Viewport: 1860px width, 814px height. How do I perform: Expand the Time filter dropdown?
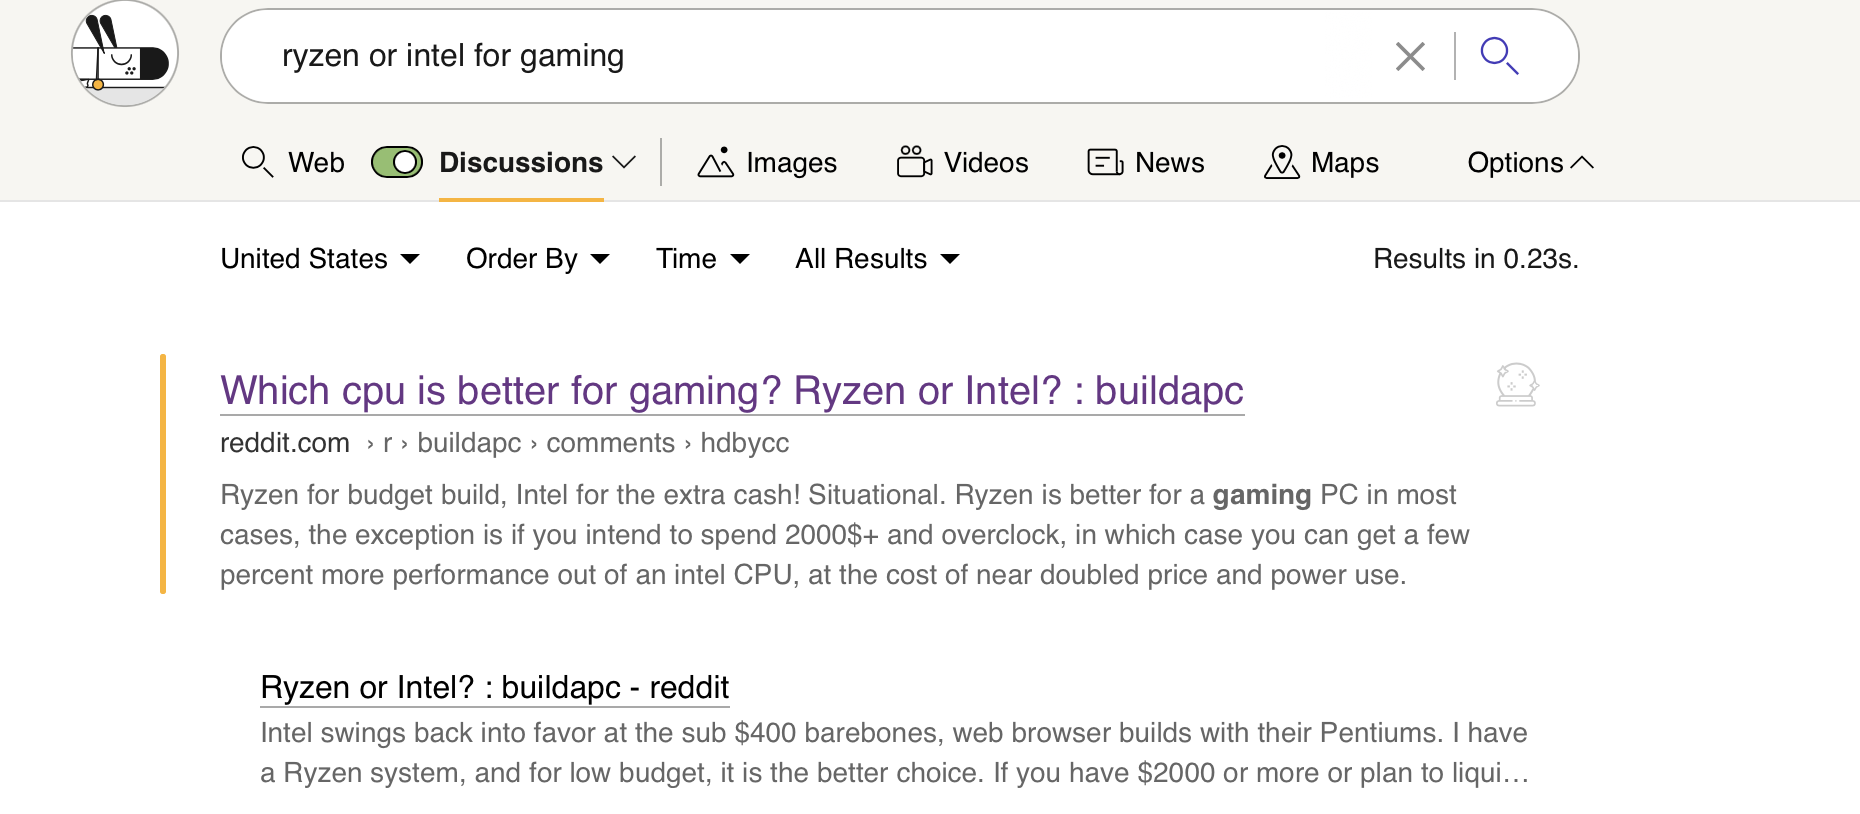[702, 259]
